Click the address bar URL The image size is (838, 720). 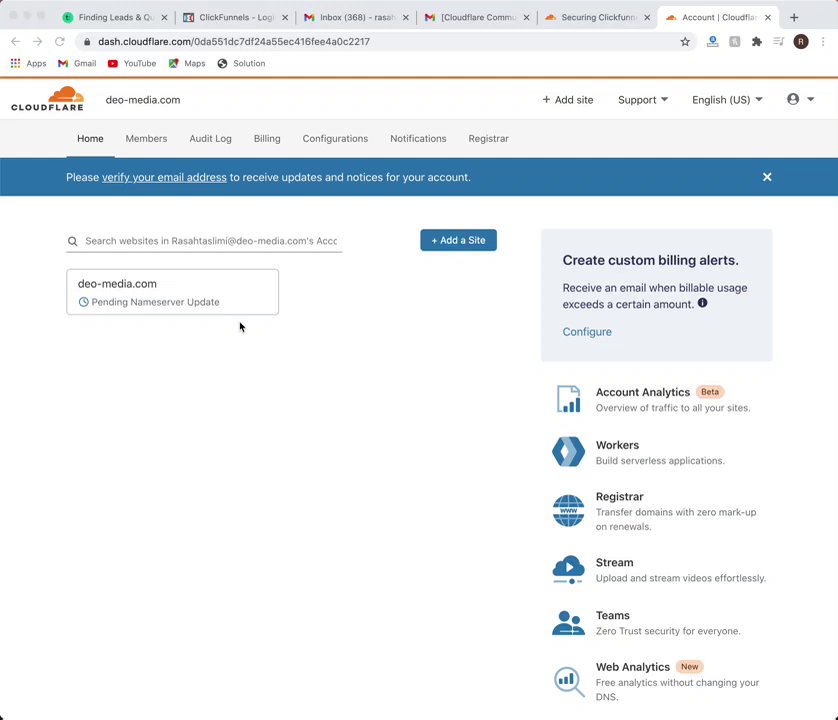pyautogui.click(x=234, y=42)
